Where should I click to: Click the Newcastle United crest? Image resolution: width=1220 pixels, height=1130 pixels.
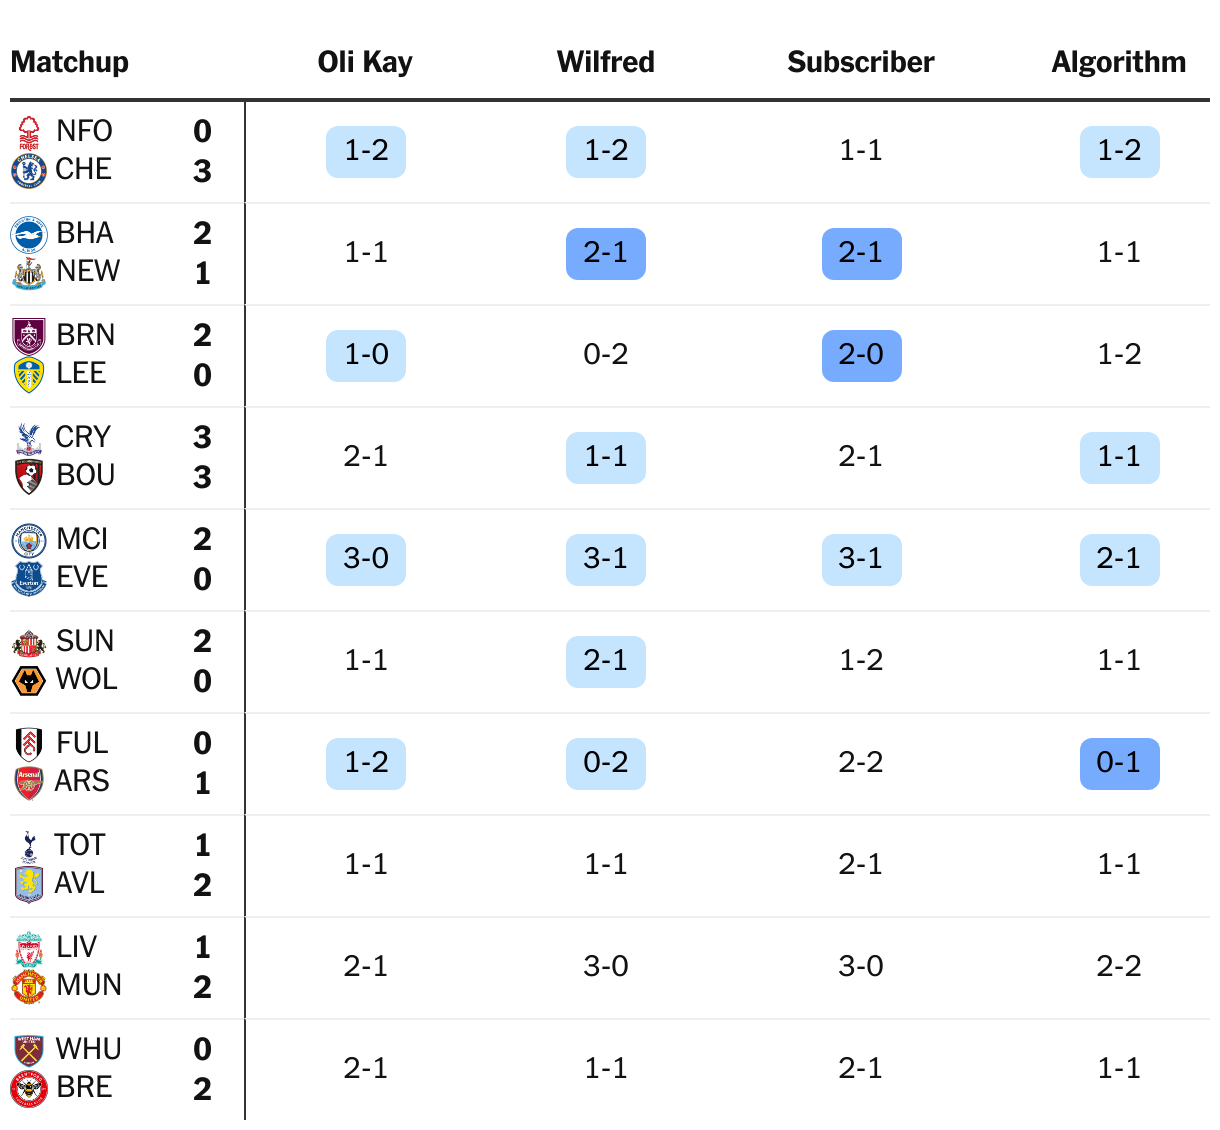tap(29, 273)
